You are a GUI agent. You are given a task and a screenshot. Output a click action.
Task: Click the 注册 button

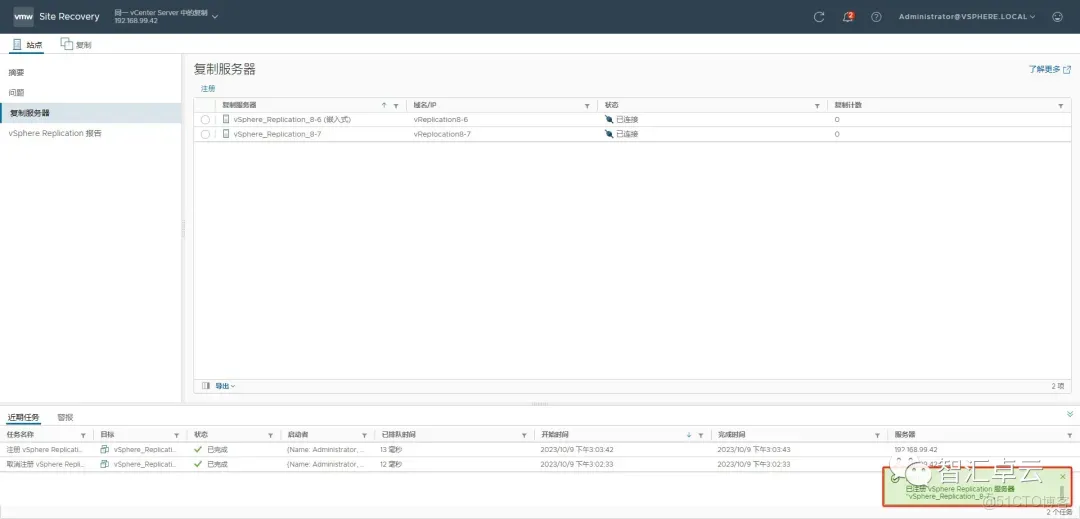pos(208,89)
